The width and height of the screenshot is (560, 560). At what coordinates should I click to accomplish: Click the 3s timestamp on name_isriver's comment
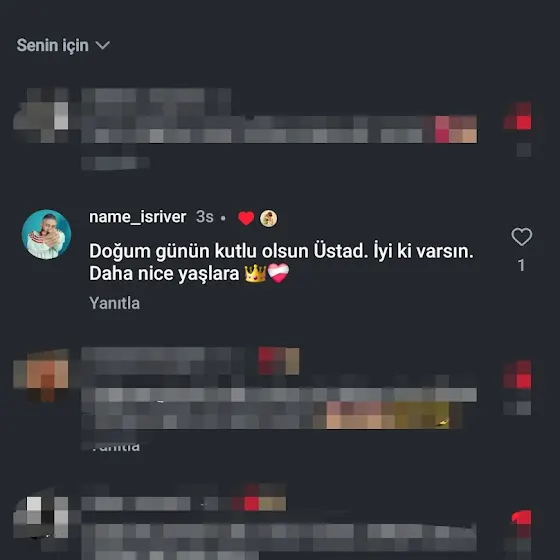[205, 217]
